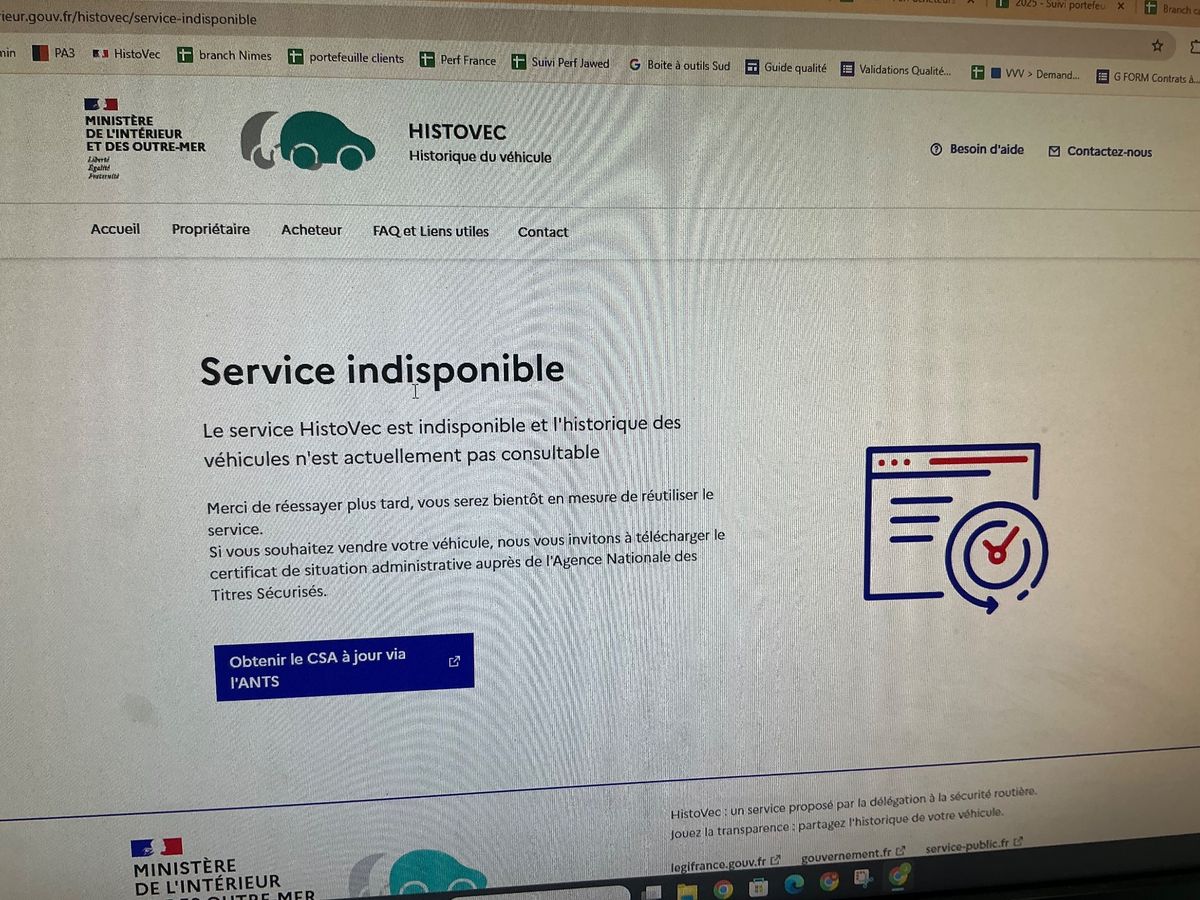Open the branch Nimes sheet bookmark
Screen dimensions: 1200x900
224,55
